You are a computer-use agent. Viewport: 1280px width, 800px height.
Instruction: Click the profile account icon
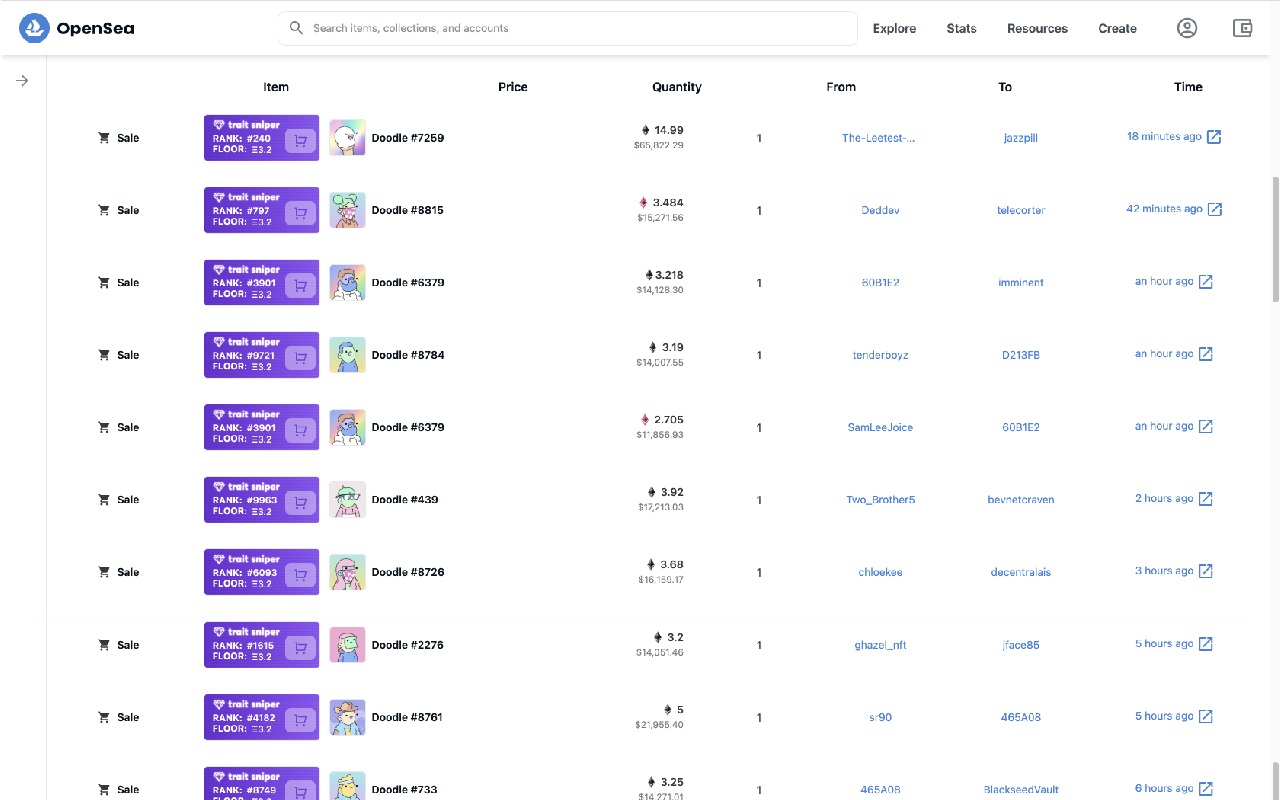1187,28
